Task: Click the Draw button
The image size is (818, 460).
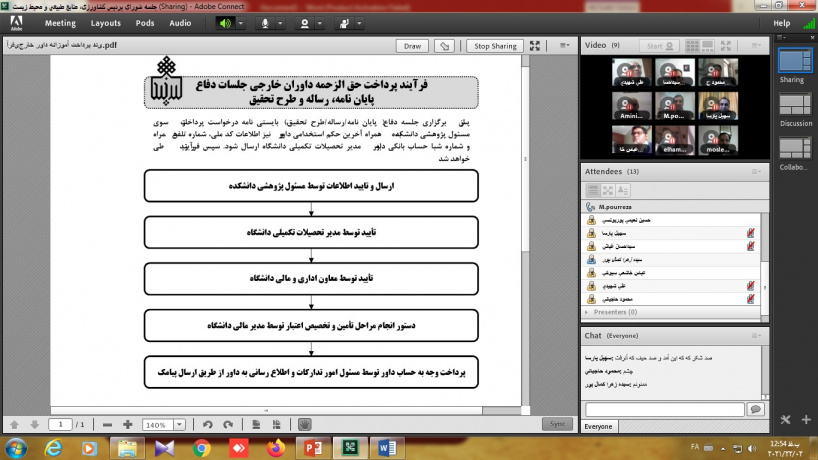Action: (x=411, y=46)
